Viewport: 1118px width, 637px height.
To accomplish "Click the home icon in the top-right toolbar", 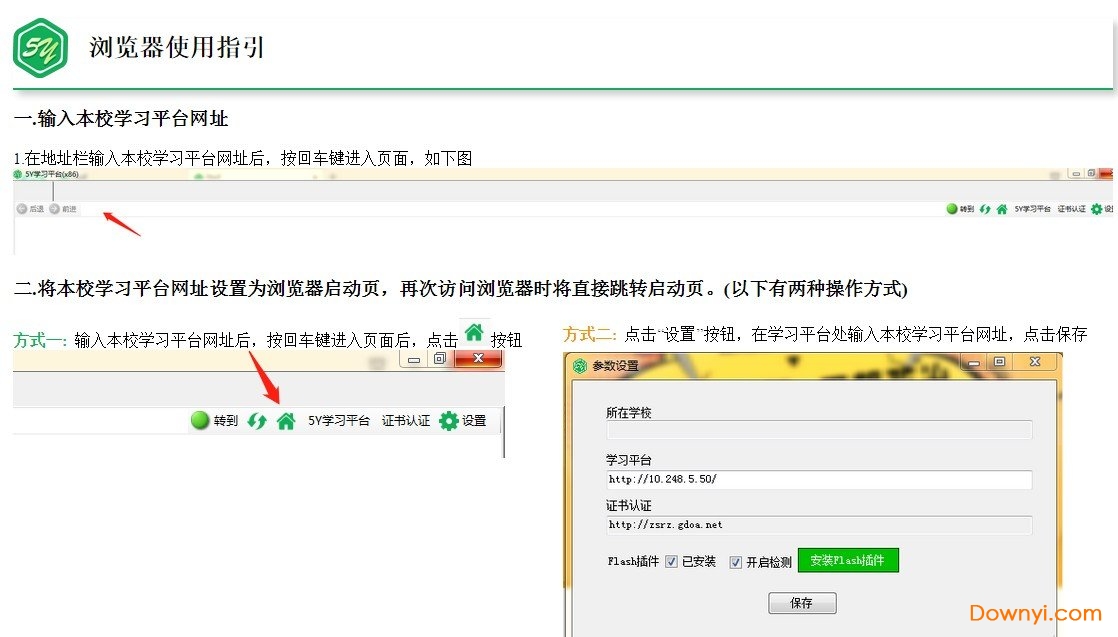I will [1000, 208].
